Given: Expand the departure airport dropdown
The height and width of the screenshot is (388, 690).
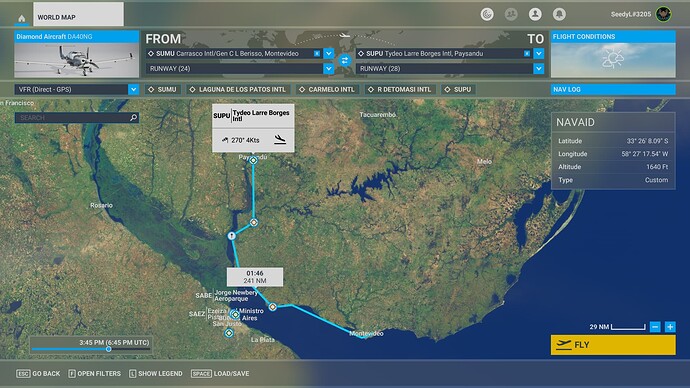Looking at the screenshot, I should tap(329, 53).
